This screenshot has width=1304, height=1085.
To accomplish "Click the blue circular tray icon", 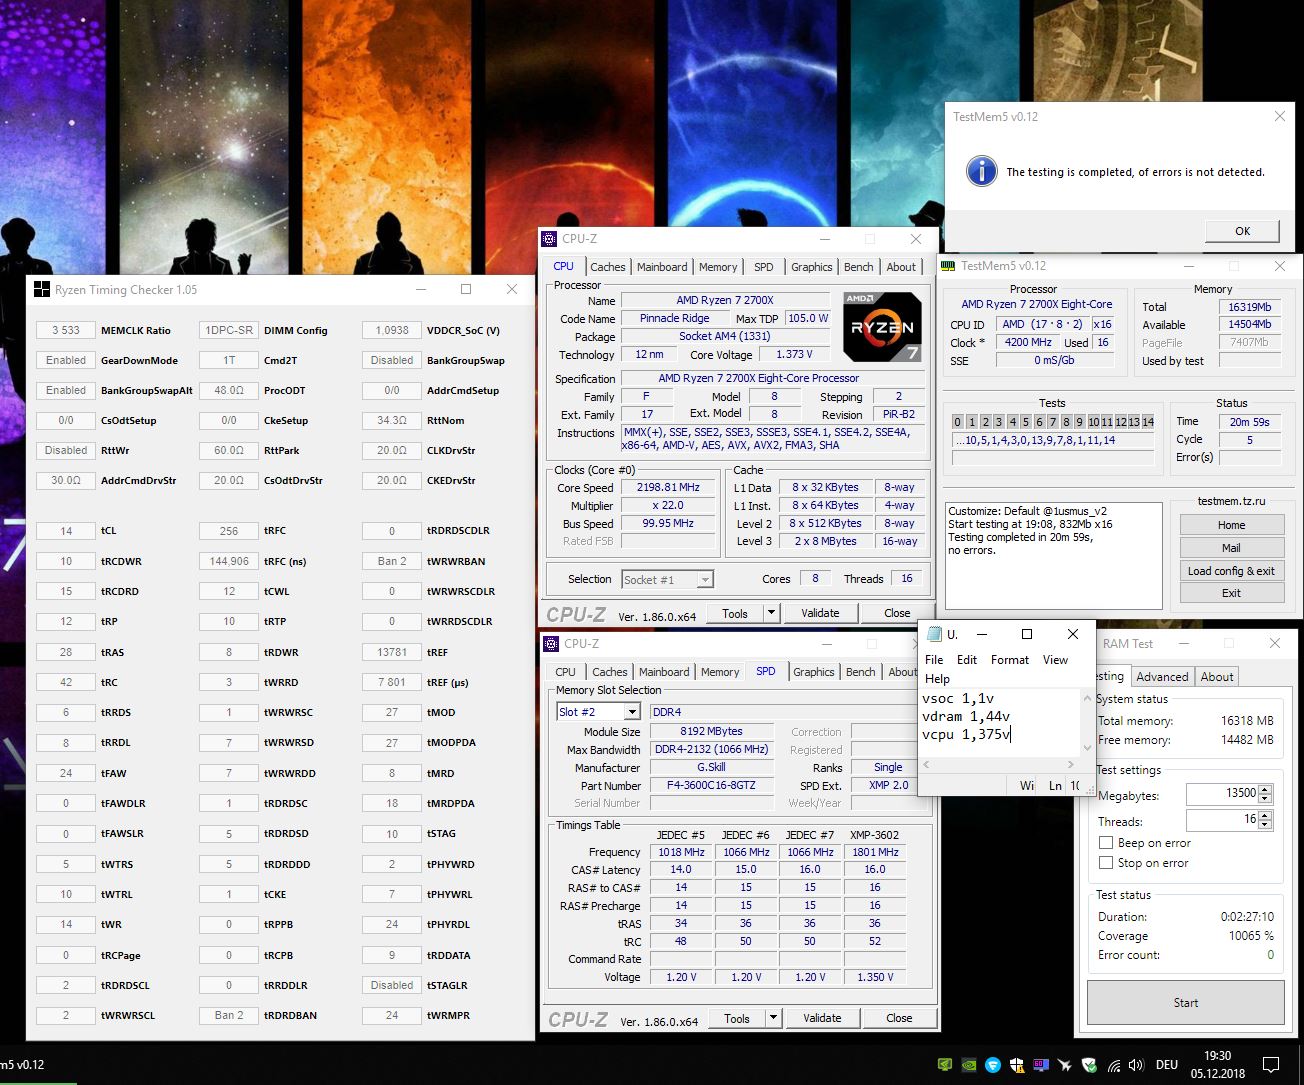I will pos(993,1065).
